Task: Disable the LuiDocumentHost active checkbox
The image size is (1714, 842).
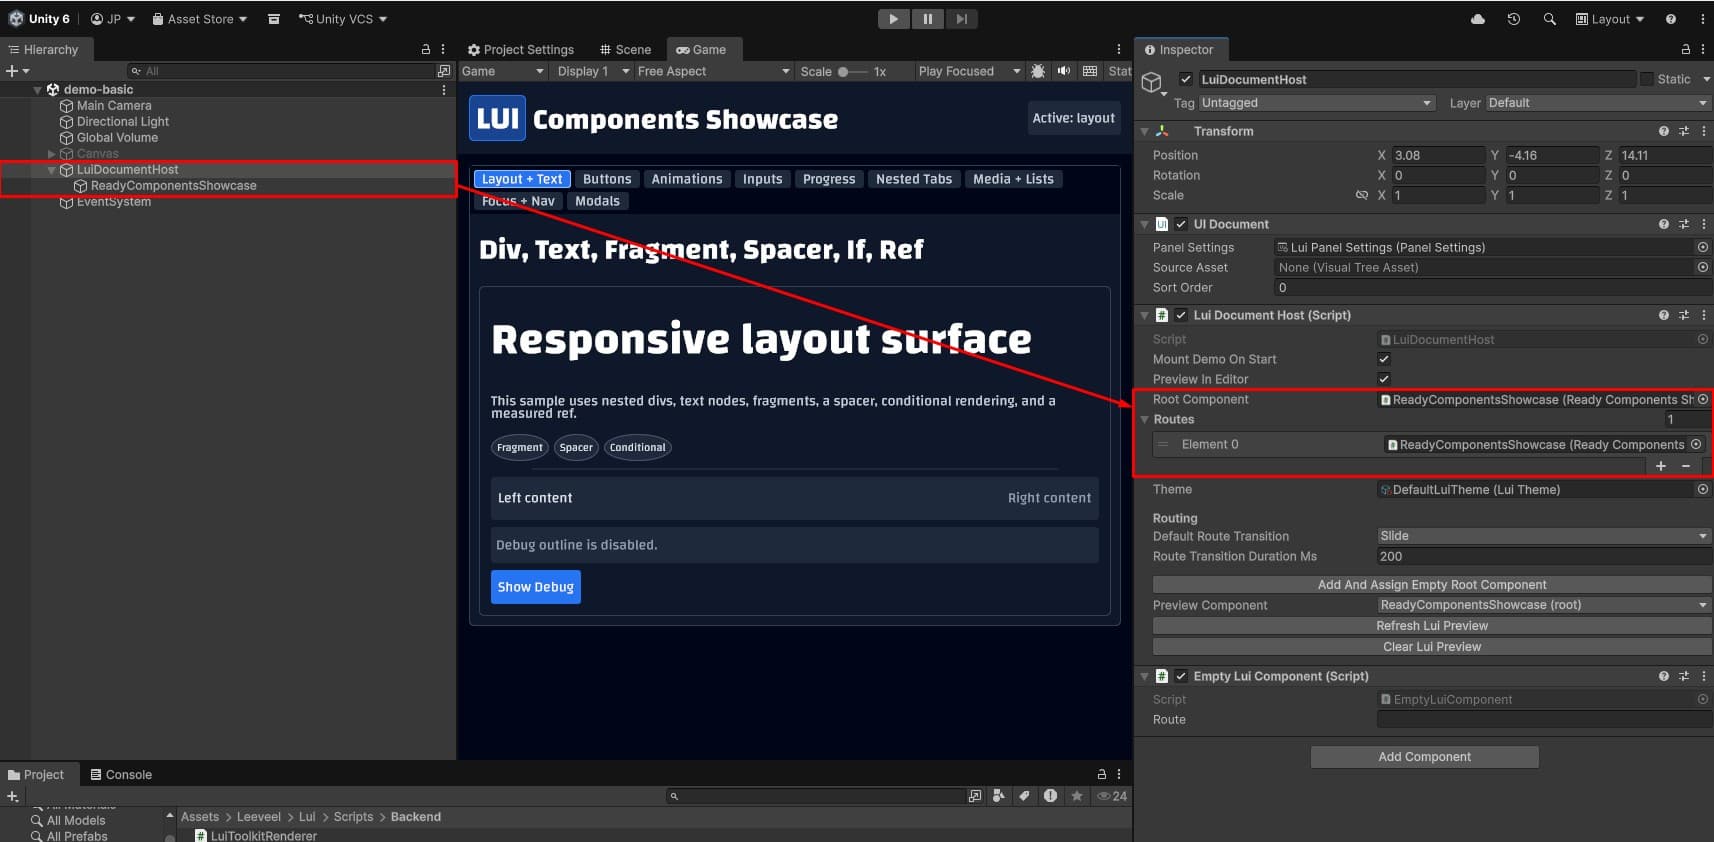Action: pos(1186,79)
